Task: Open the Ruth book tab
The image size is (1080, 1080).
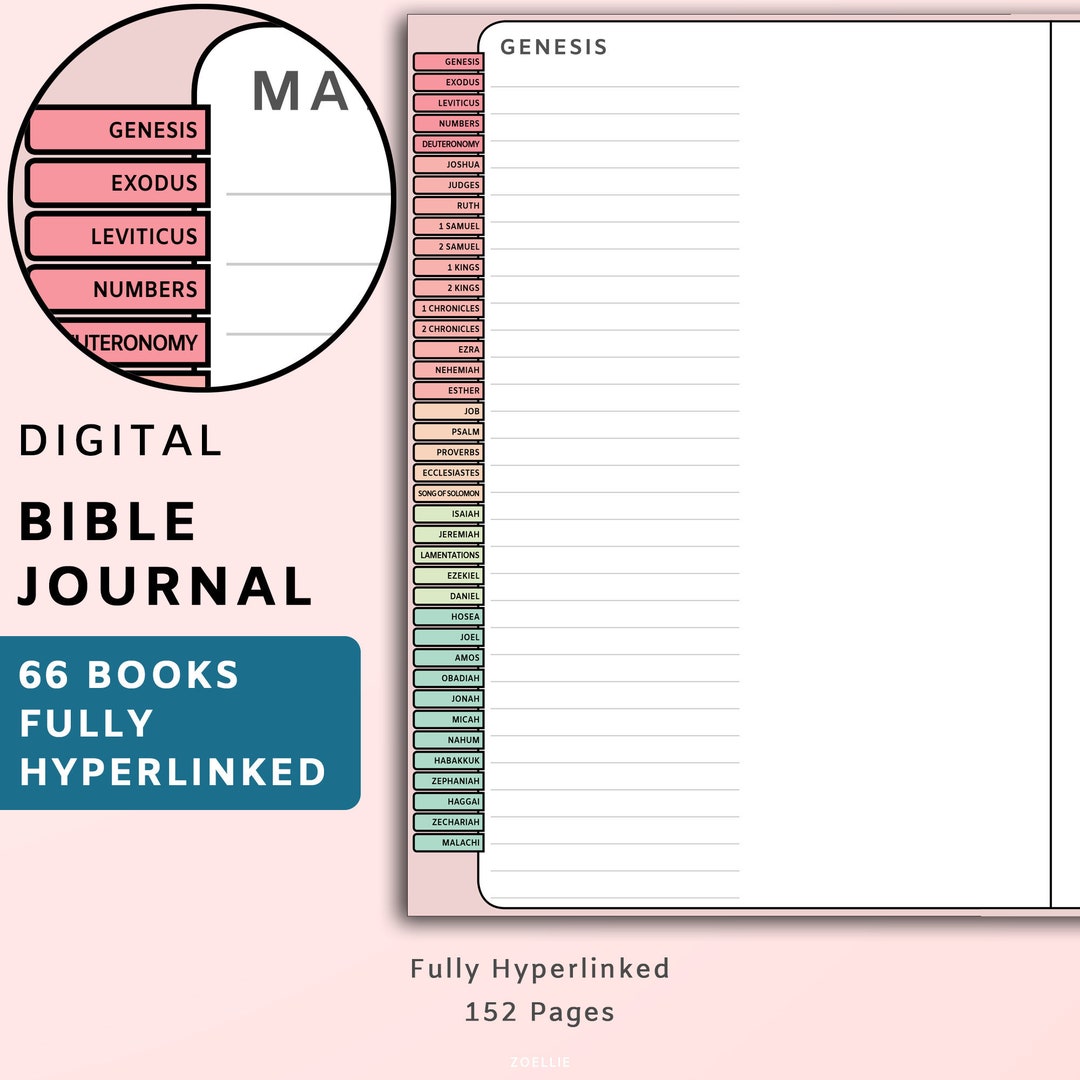Action: (449, 206)
